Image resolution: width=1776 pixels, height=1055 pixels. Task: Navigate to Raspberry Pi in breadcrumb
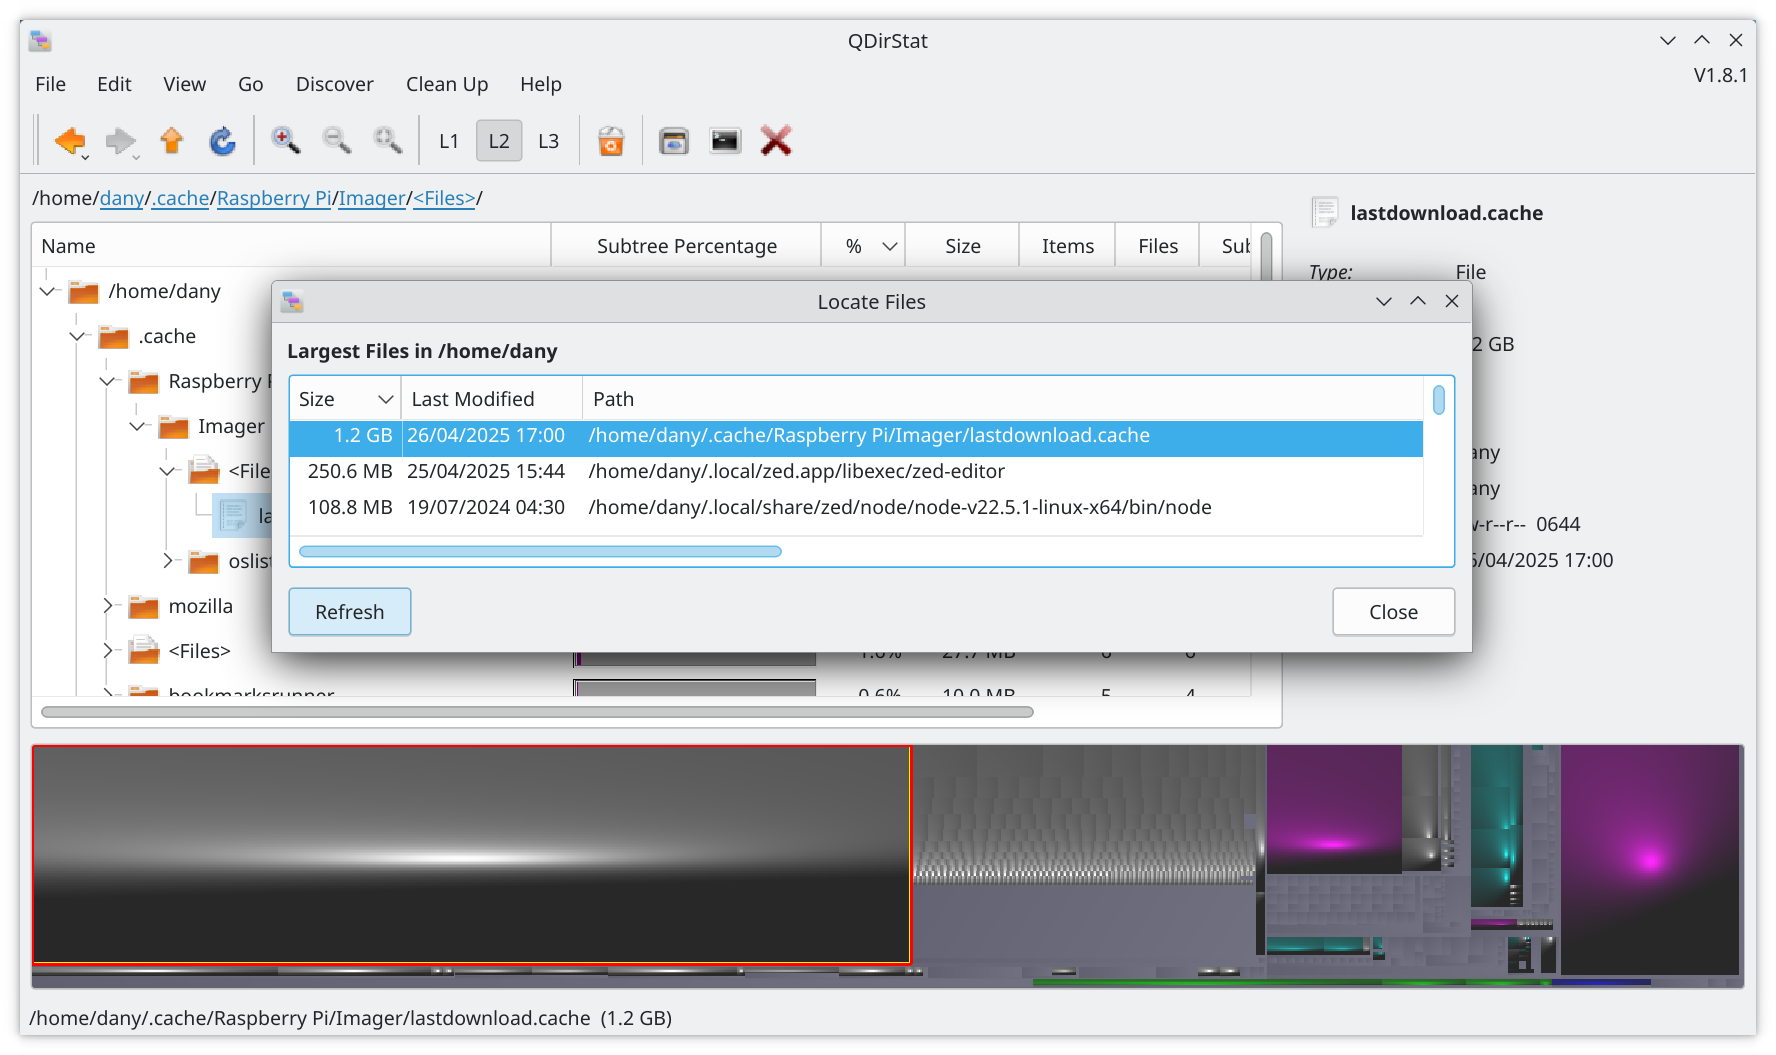coord(274,198)
